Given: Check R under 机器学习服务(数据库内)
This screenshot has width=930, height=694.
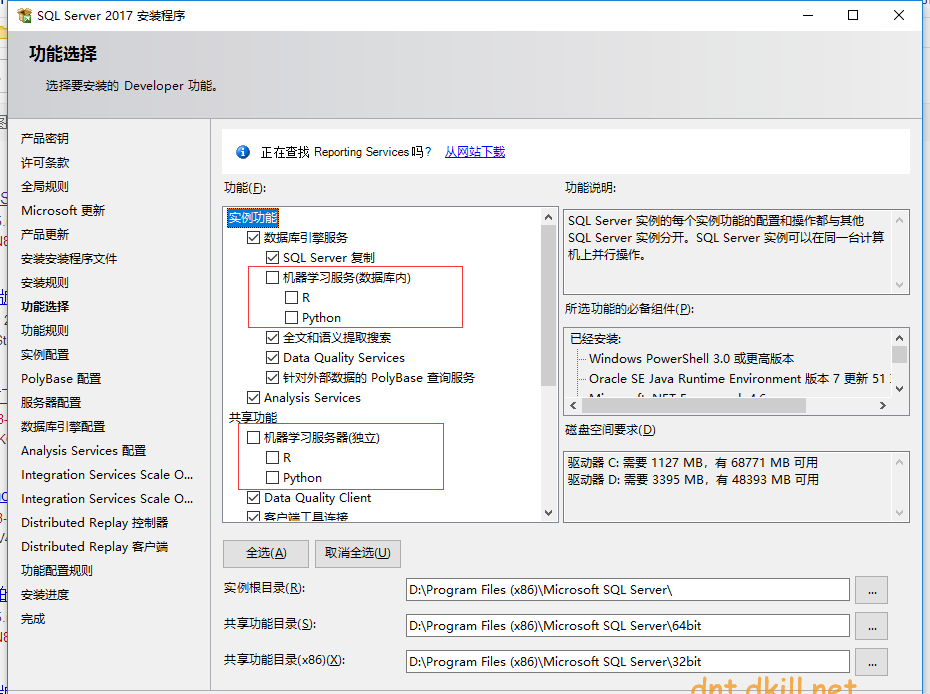Looking at the screenshot, I should pos(291,298).
